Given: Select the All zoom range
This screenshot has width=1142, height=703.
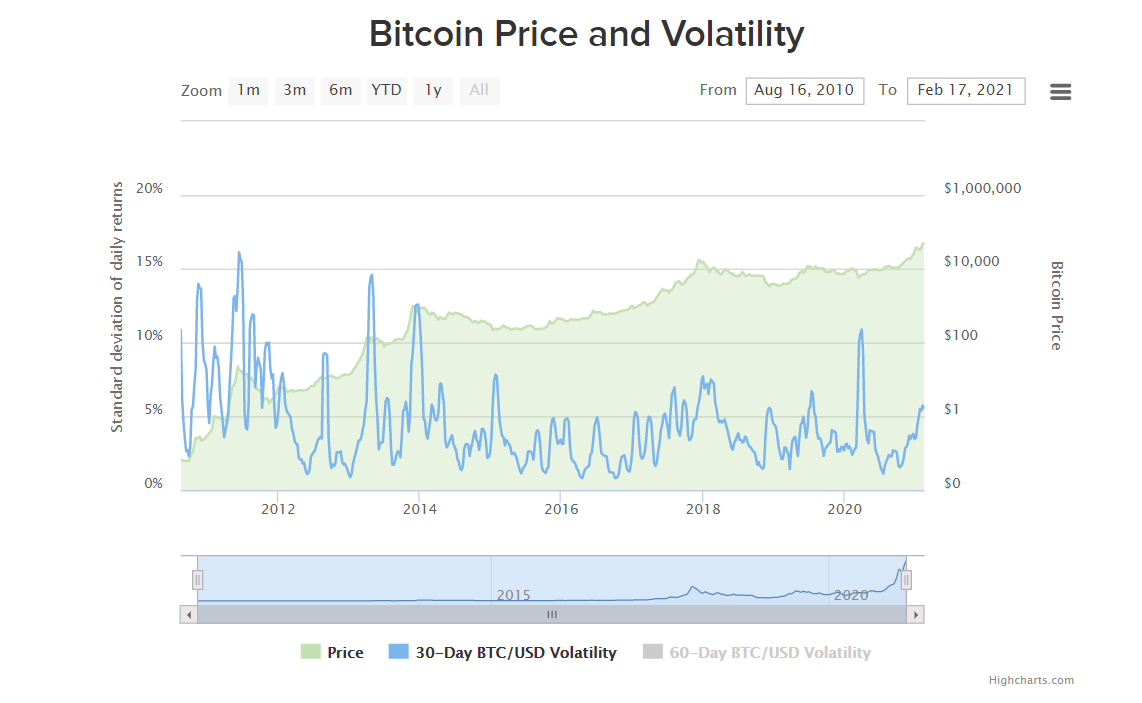Looking at the screenshot, I should point(479,90).
